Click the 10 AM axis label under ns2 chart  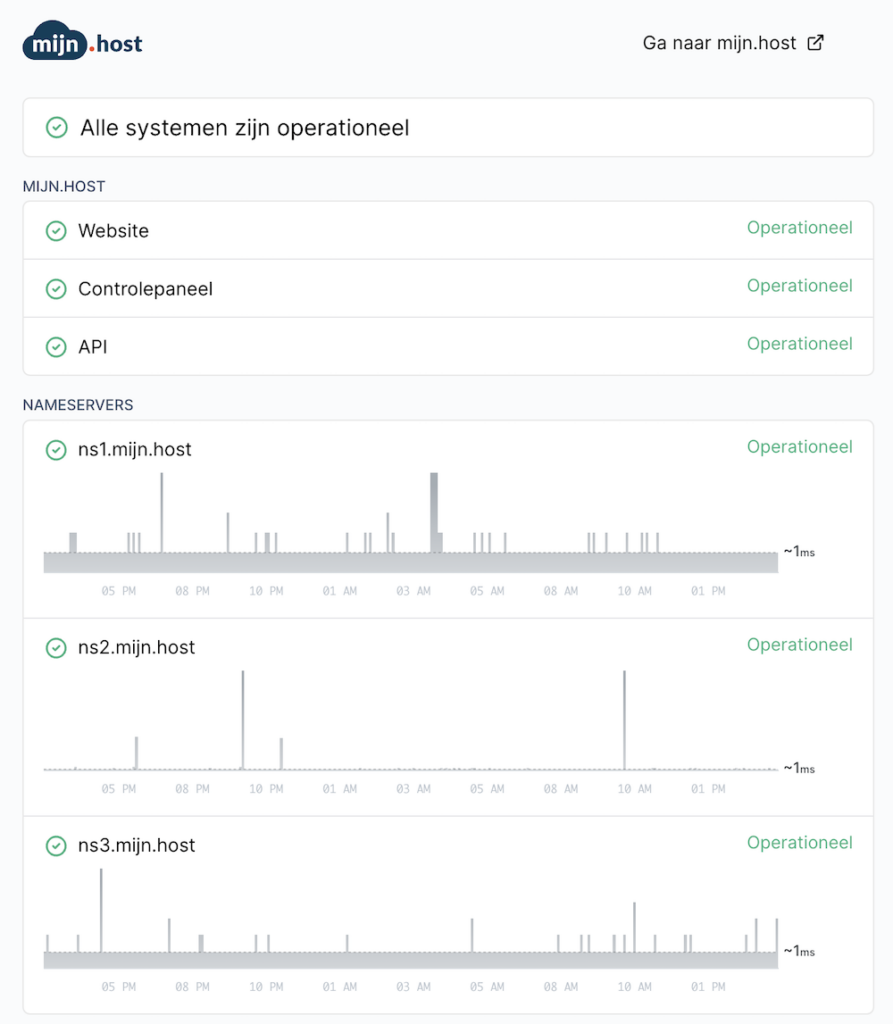click(x=634, y=788)
